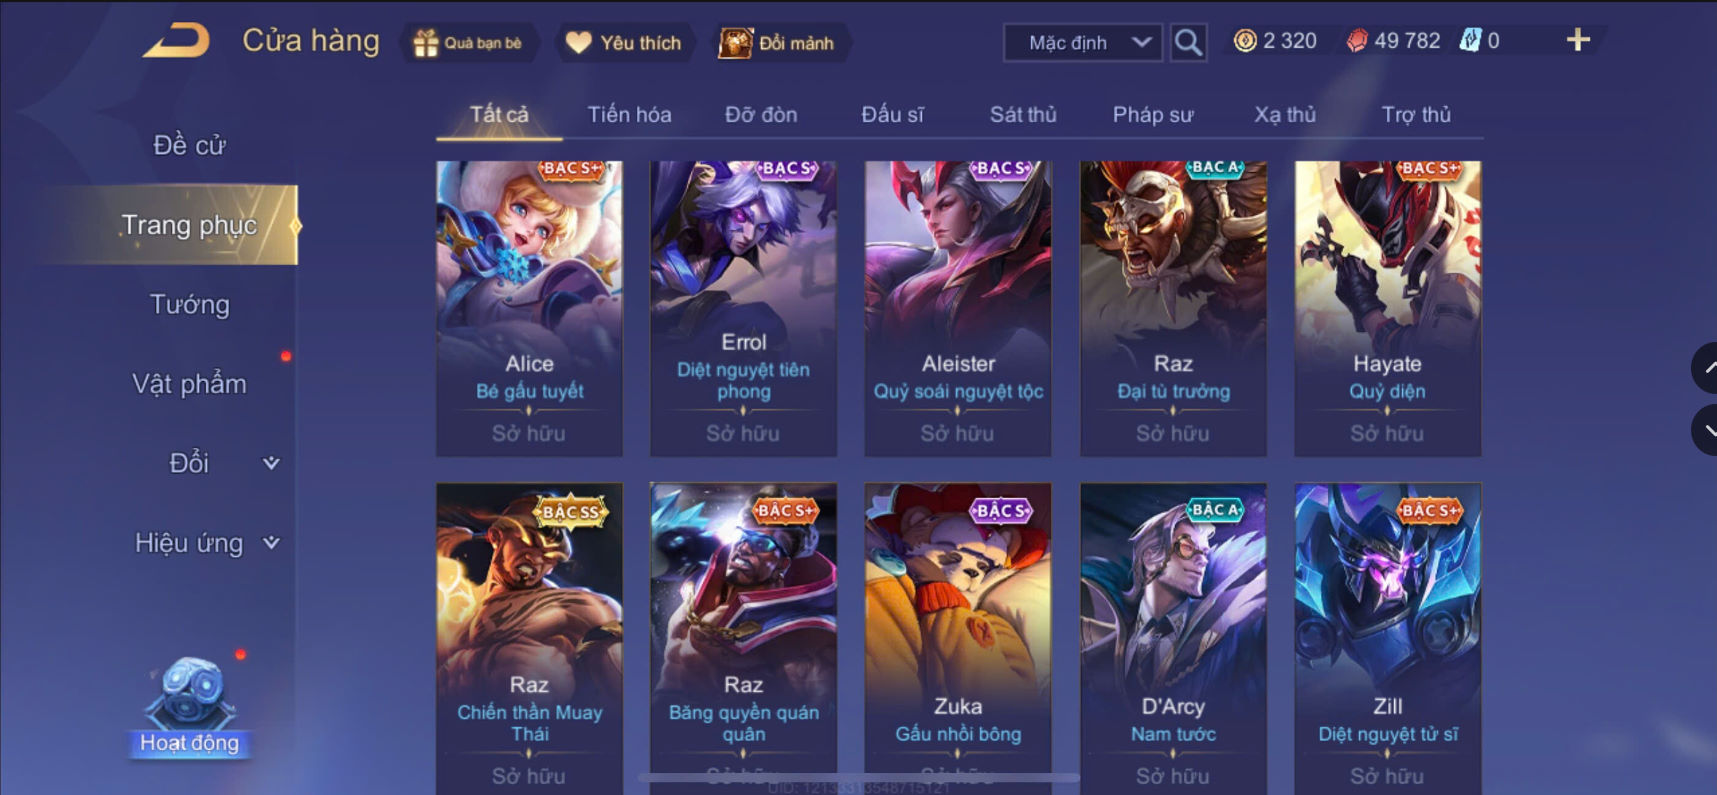Open Quà bạn bè gift button
The width and height of the screenshot is (1717, 795).
pyautogui.click(x=468, y=43)
